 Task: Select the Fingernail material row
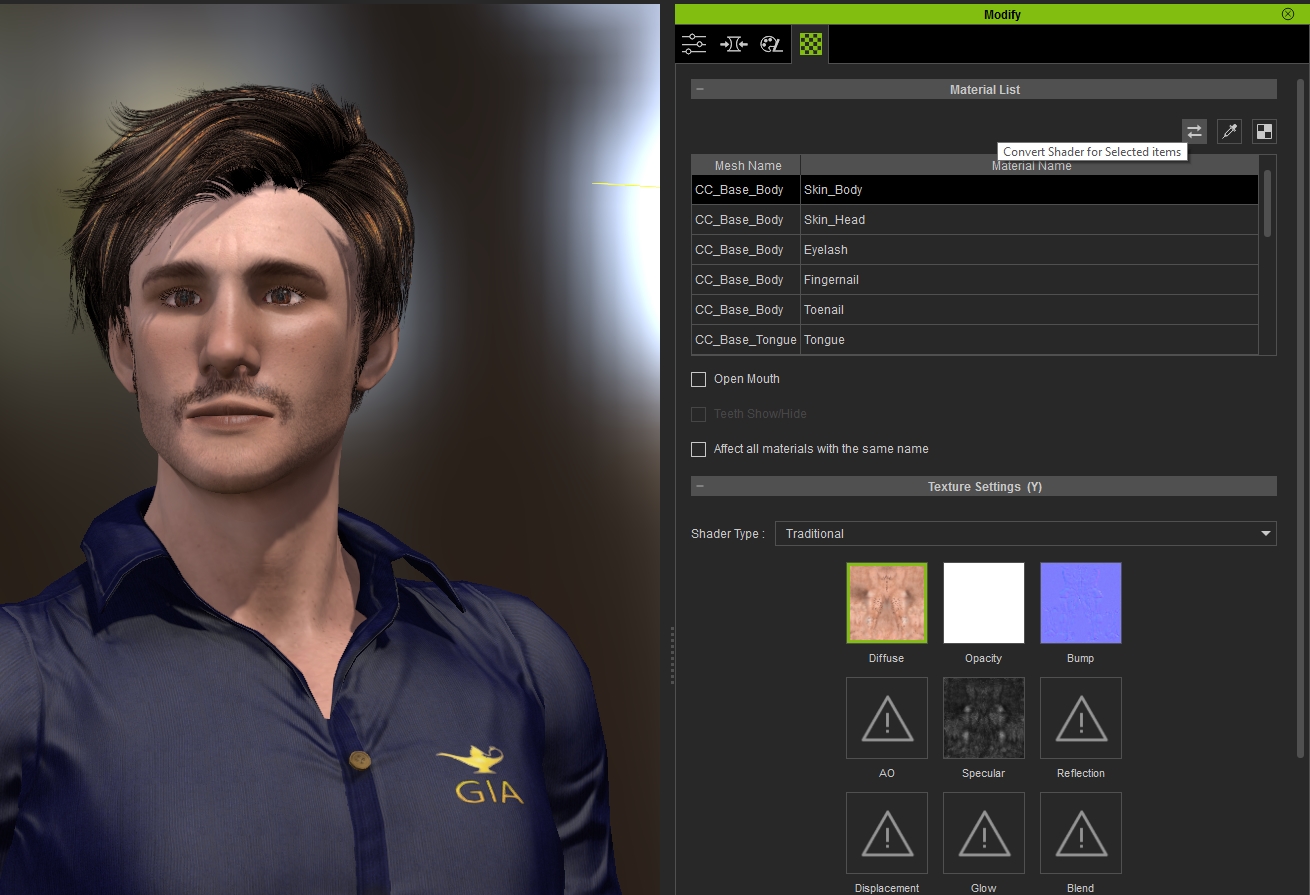click(975, 280)
